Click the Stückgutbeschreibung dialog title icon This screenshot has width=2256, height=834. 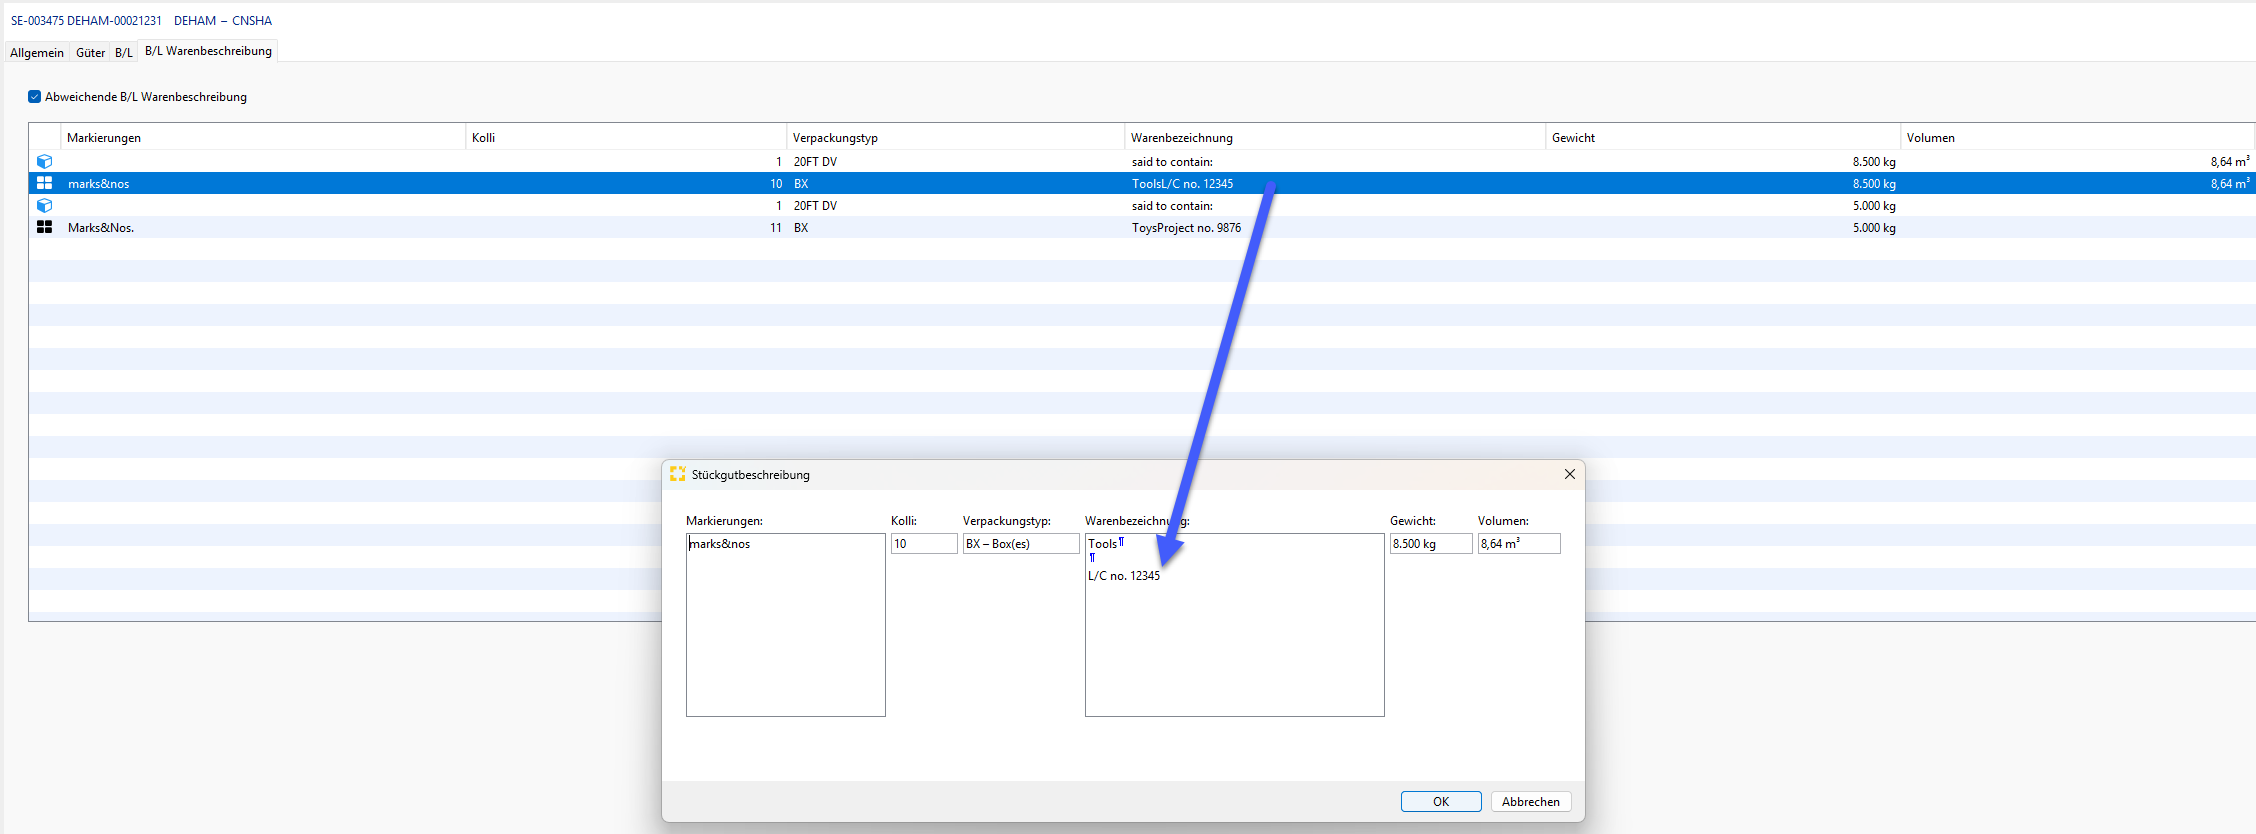point(678,475)
